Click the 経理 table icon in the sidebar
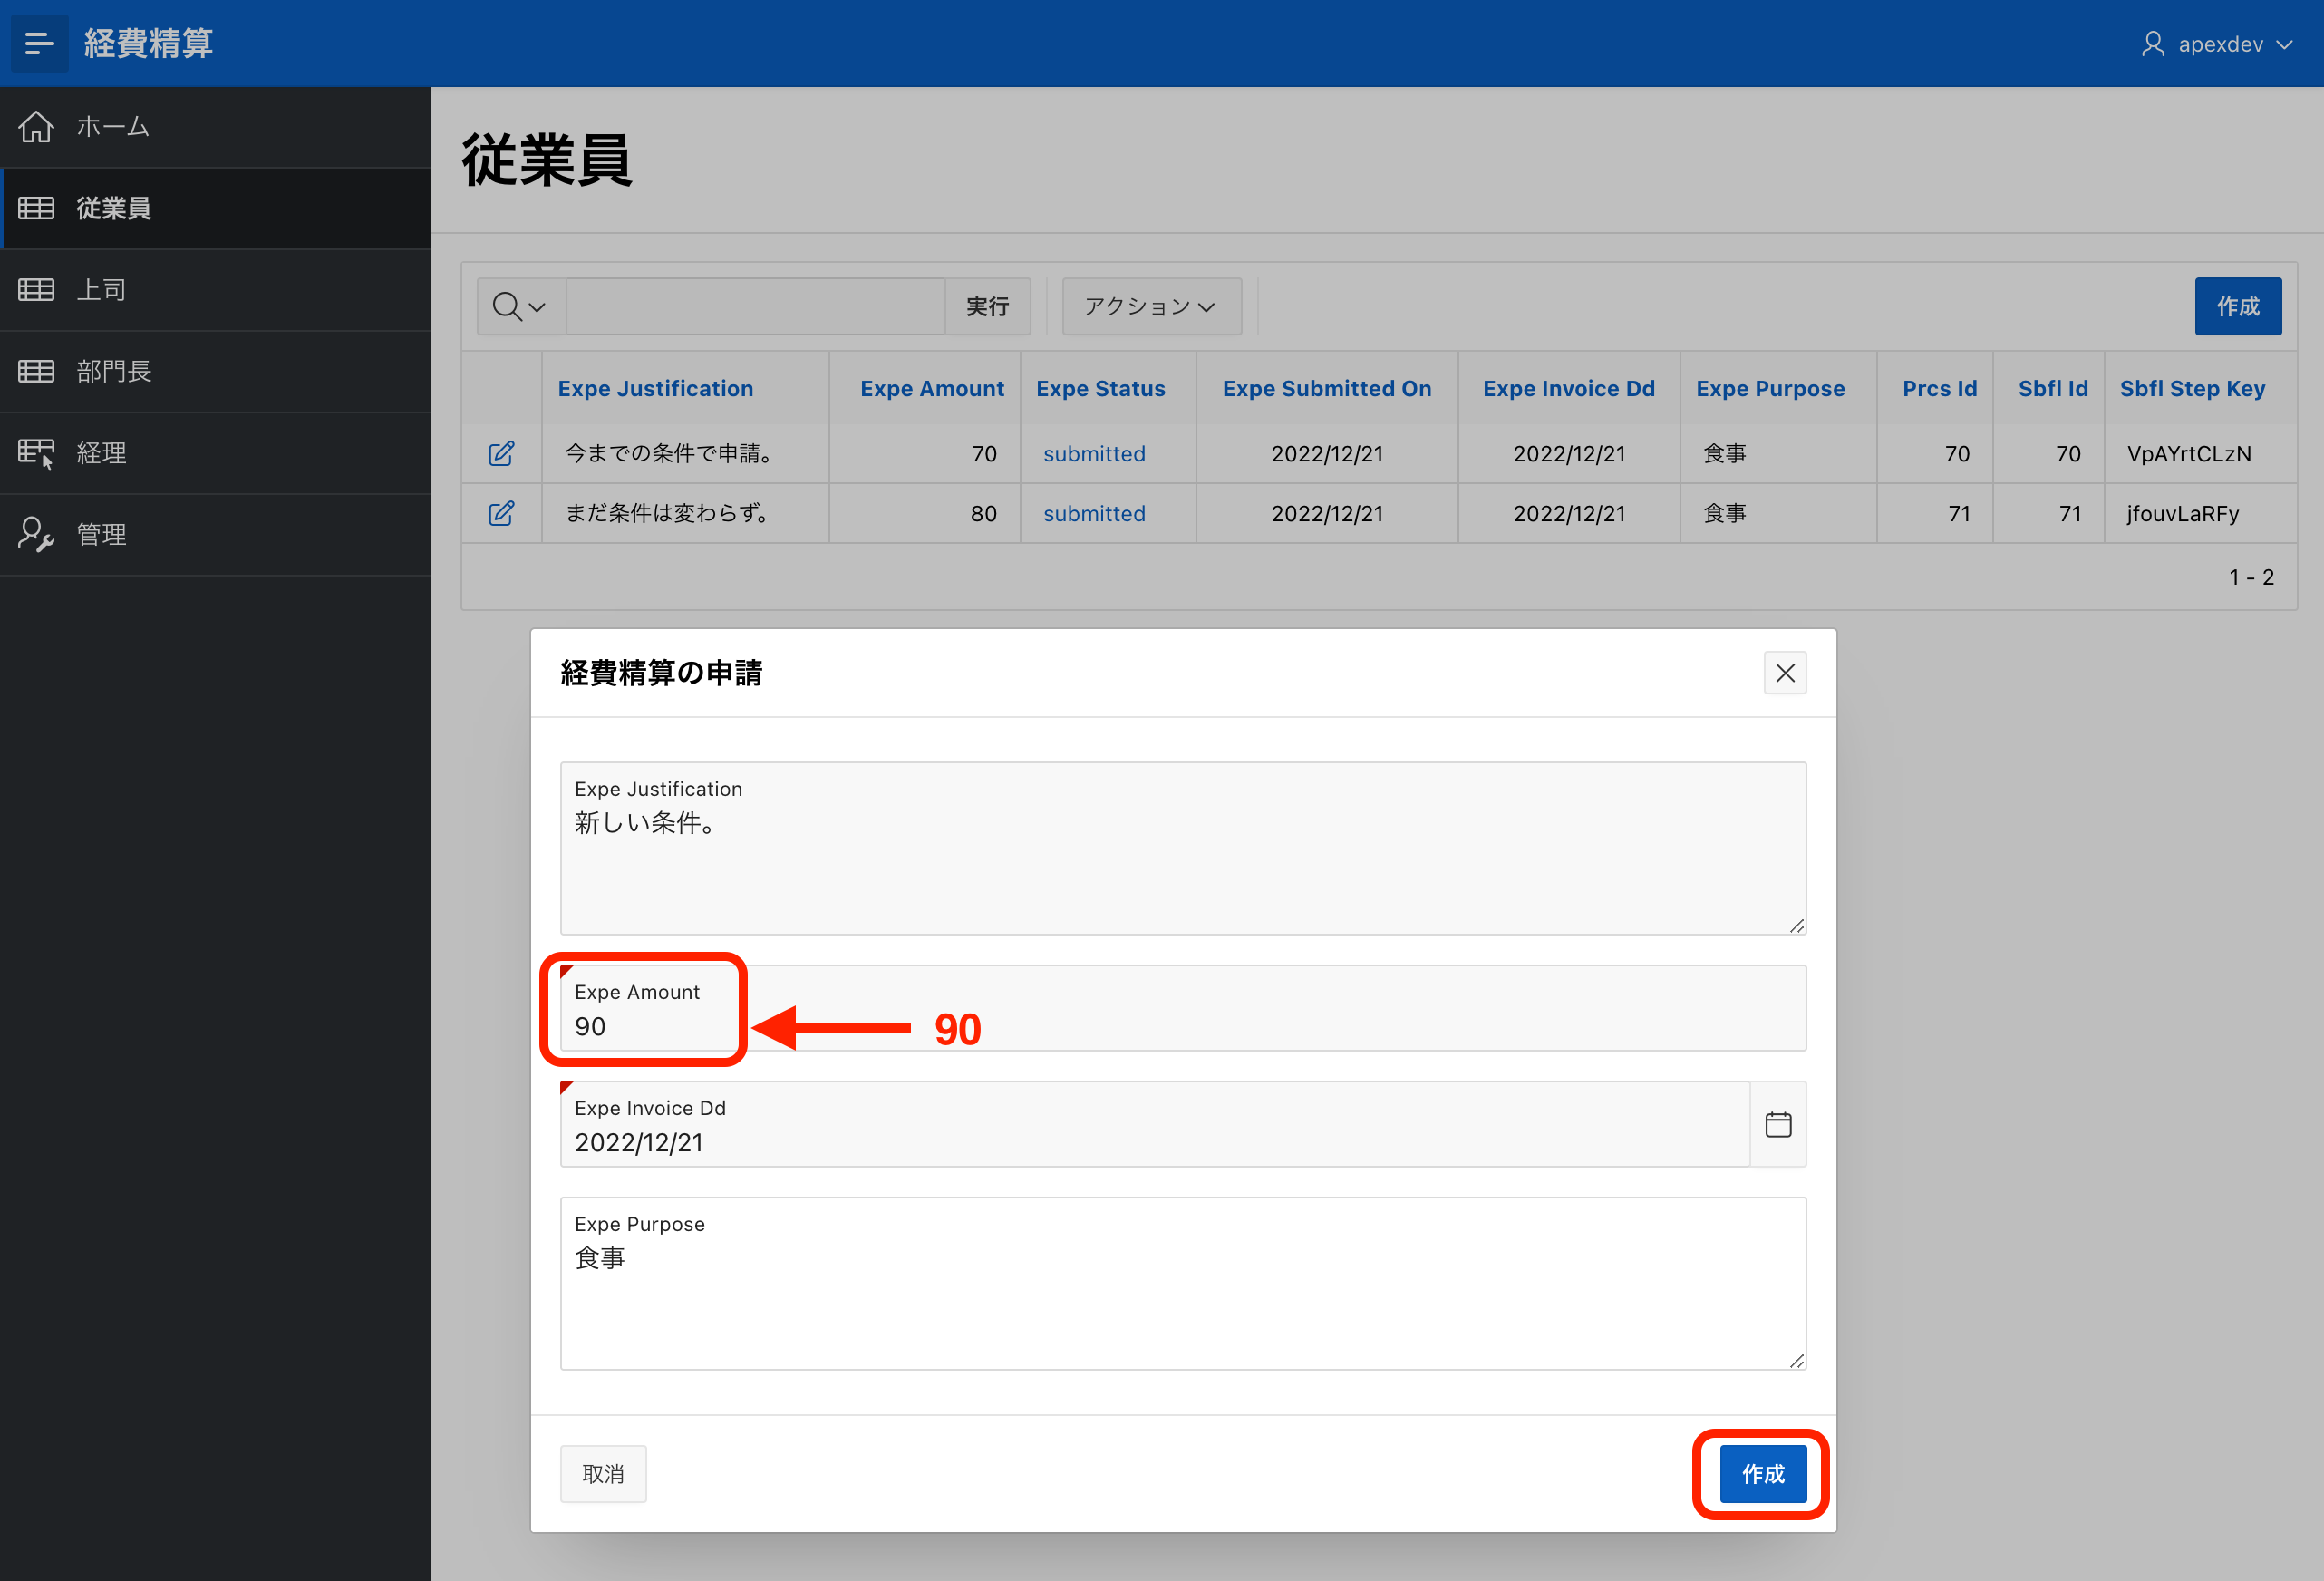 pos(36,453)
